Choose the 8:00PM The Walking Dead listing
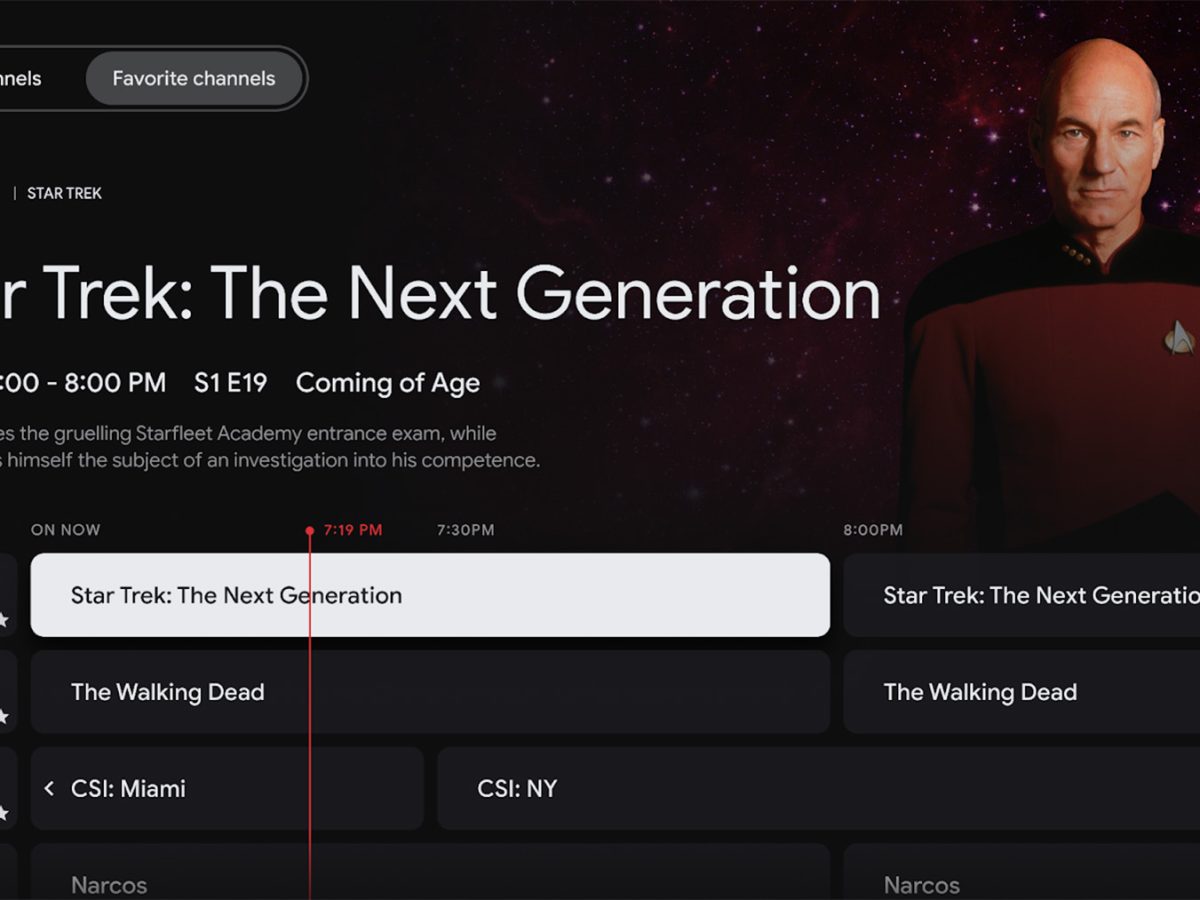The image size is (1200, 900). [1020, 692]
